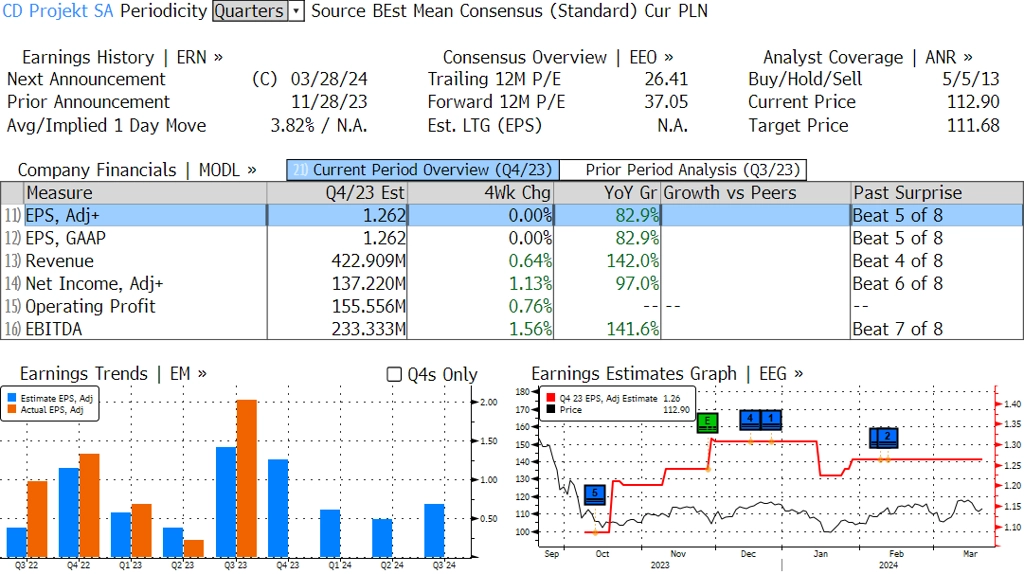Select the Operating Profit row

(x=512, y=306)
